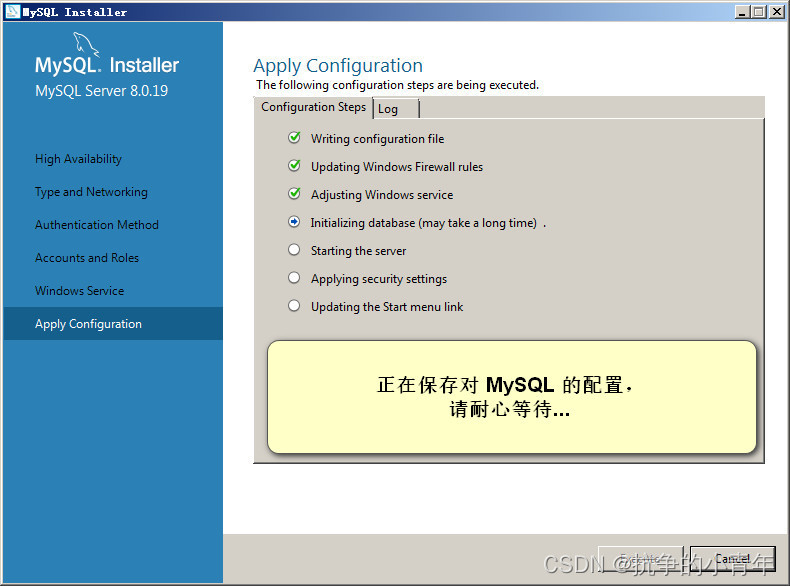Click the yellow Chinese tooltip message box
Screen dimensions: 790x586
click(511, 397)
